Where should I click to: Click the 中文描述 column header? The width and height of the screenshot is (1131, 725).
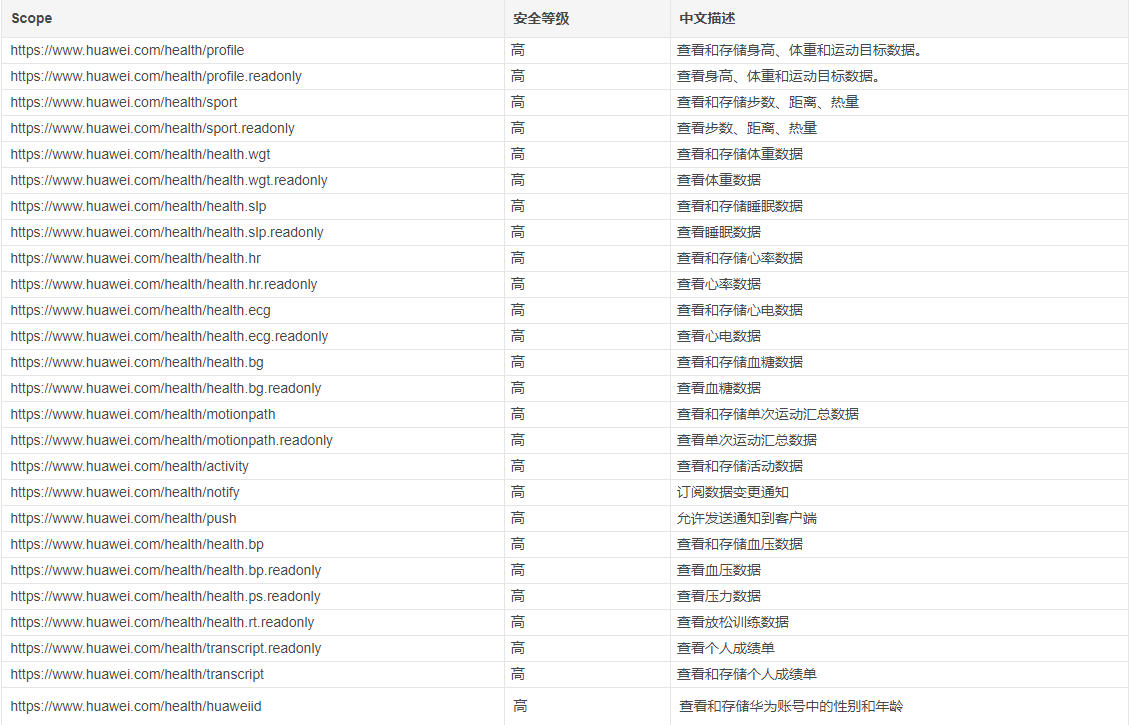coord(707,18)
